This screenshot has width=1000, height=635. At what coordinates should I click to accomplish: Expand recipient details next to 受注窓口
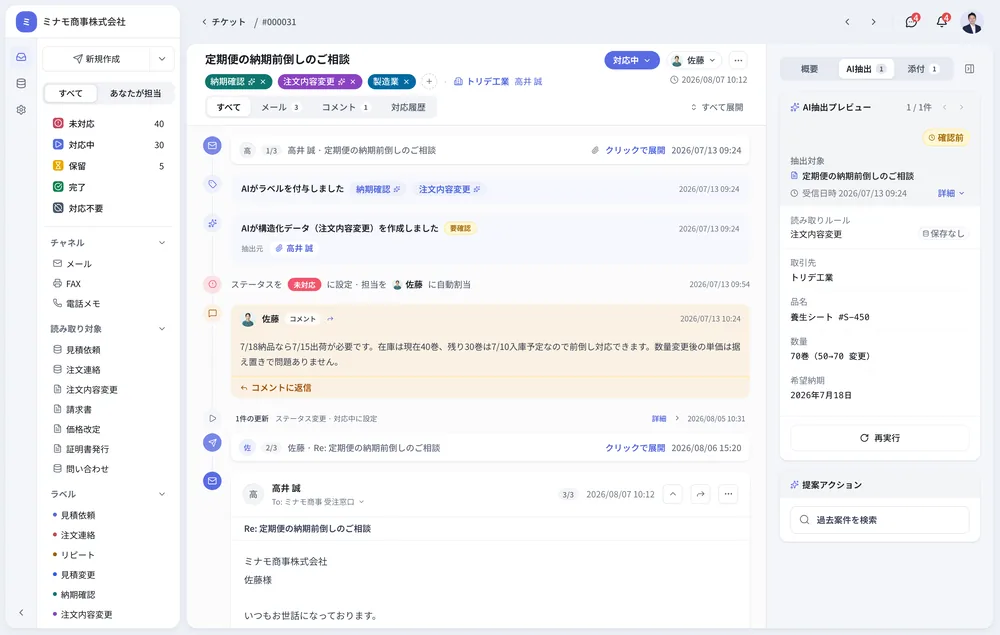[x=362, y=502]
